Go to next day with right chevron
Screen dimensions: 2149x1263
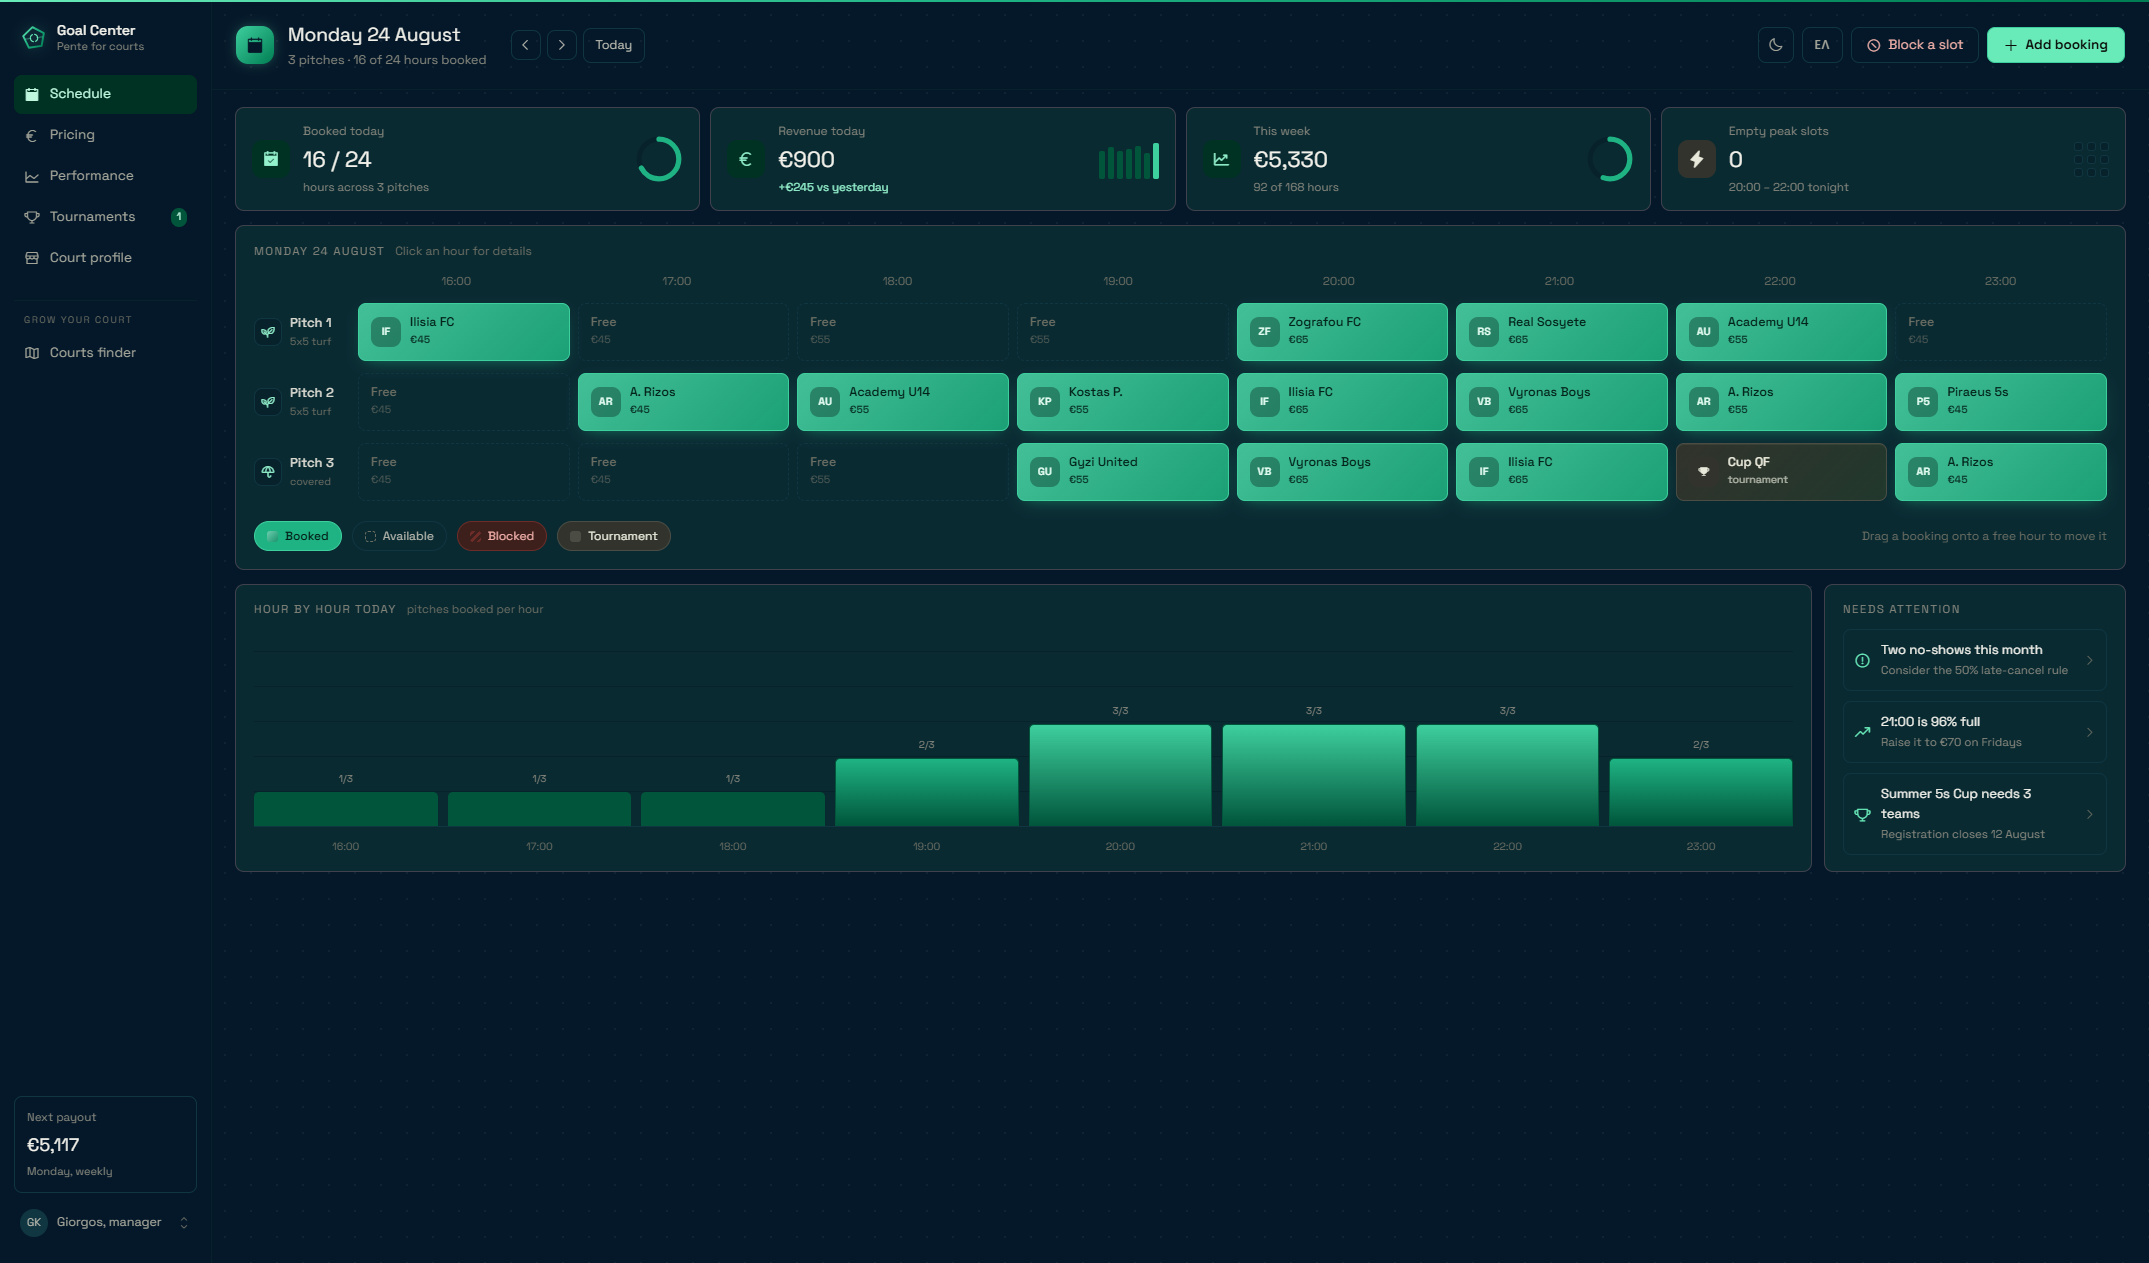point(561,45)
